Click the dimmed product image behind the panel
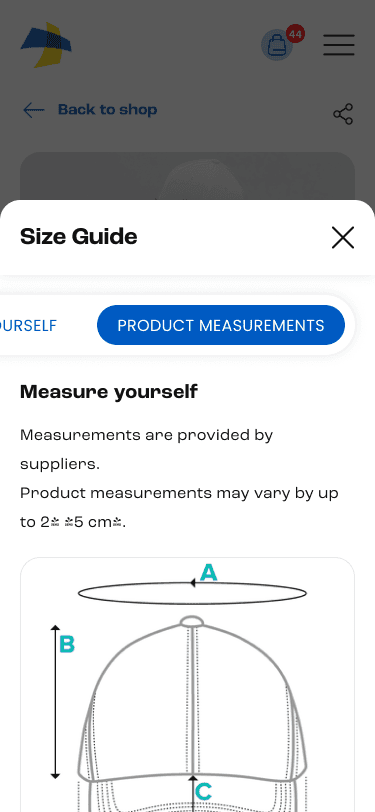 (x=188, y=176)
